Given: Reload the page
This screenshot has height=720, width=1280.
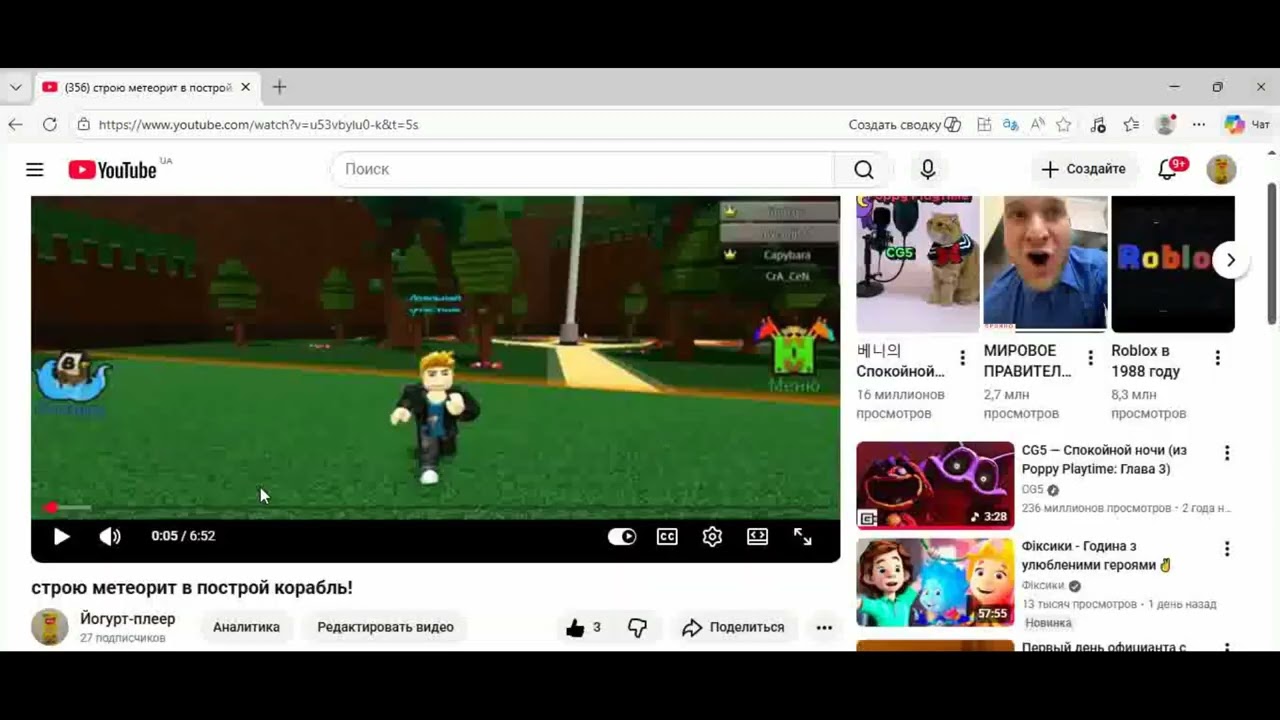Looking at the screenshot, I should [50, 125].
